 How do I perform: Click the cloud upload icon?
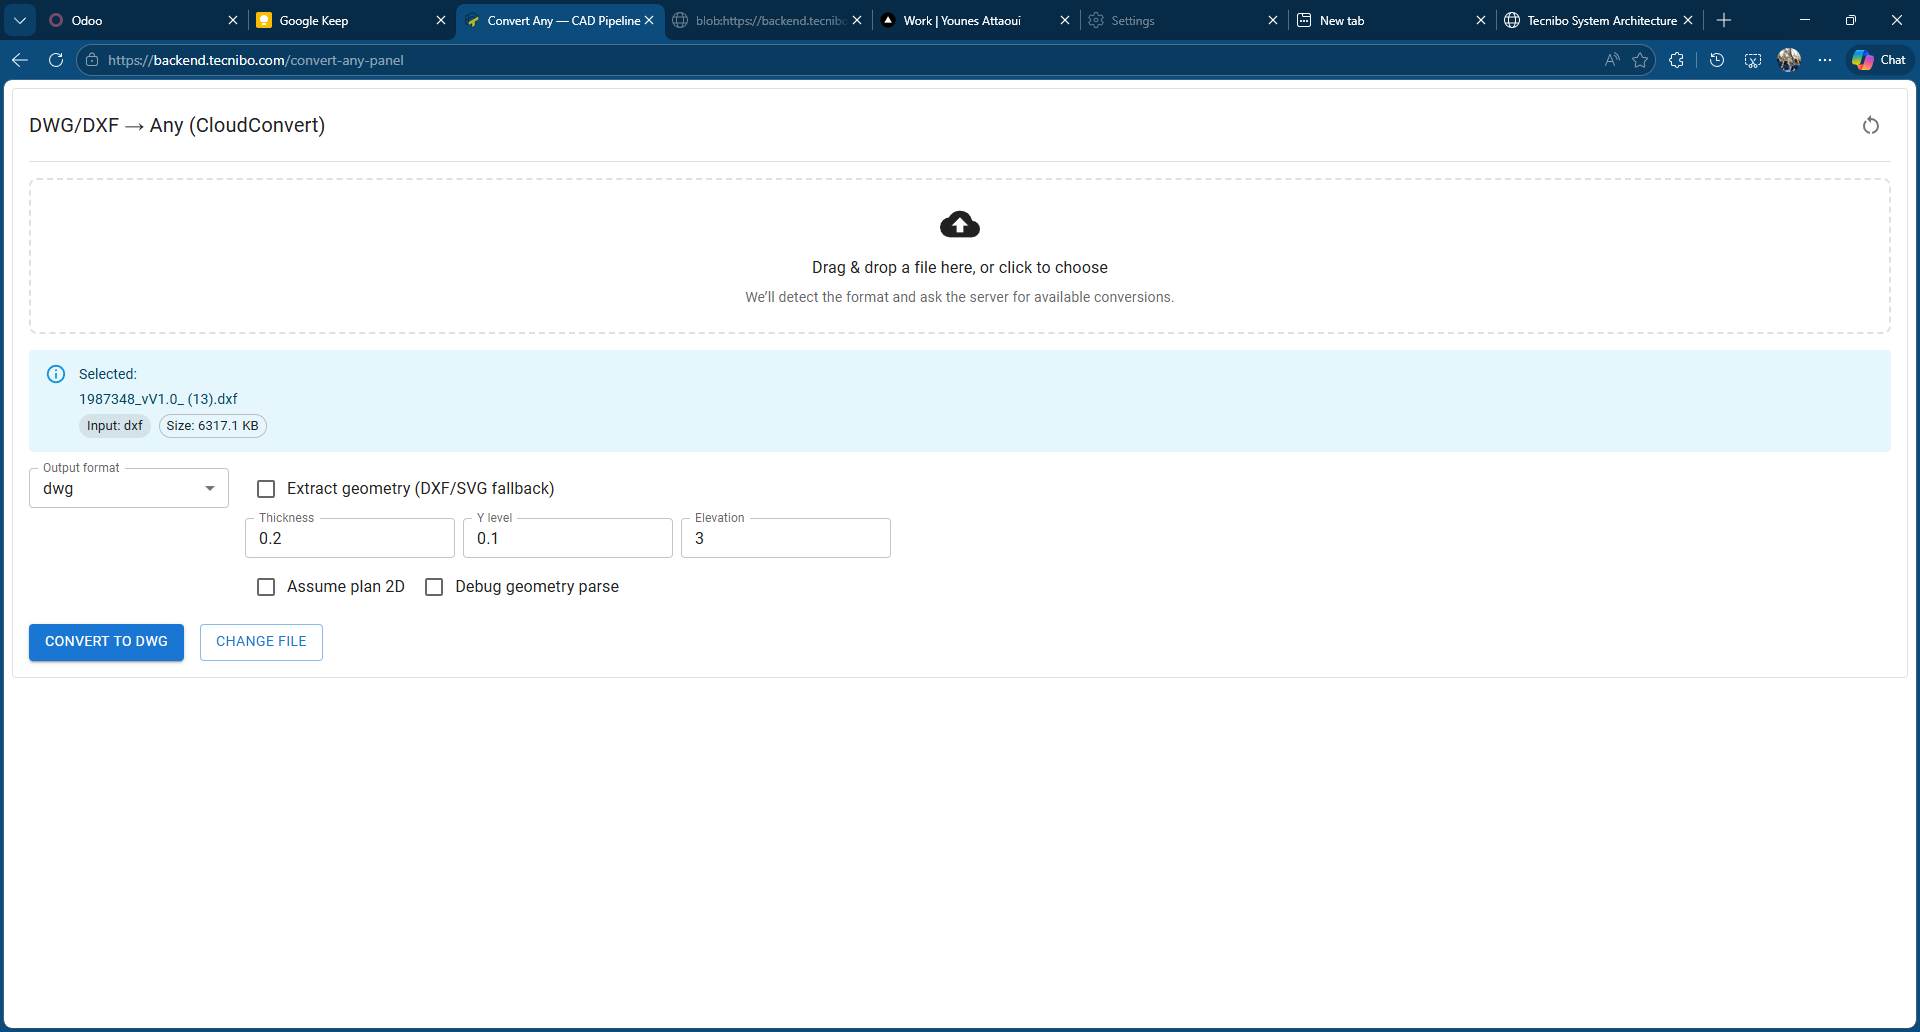(960, 225)
